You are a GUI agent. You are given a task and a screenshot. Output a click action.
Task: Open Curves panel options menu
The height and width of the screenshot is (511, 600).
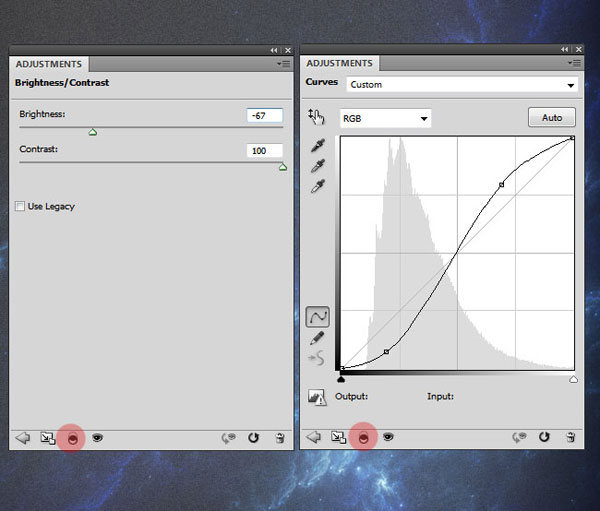(574, 63)
